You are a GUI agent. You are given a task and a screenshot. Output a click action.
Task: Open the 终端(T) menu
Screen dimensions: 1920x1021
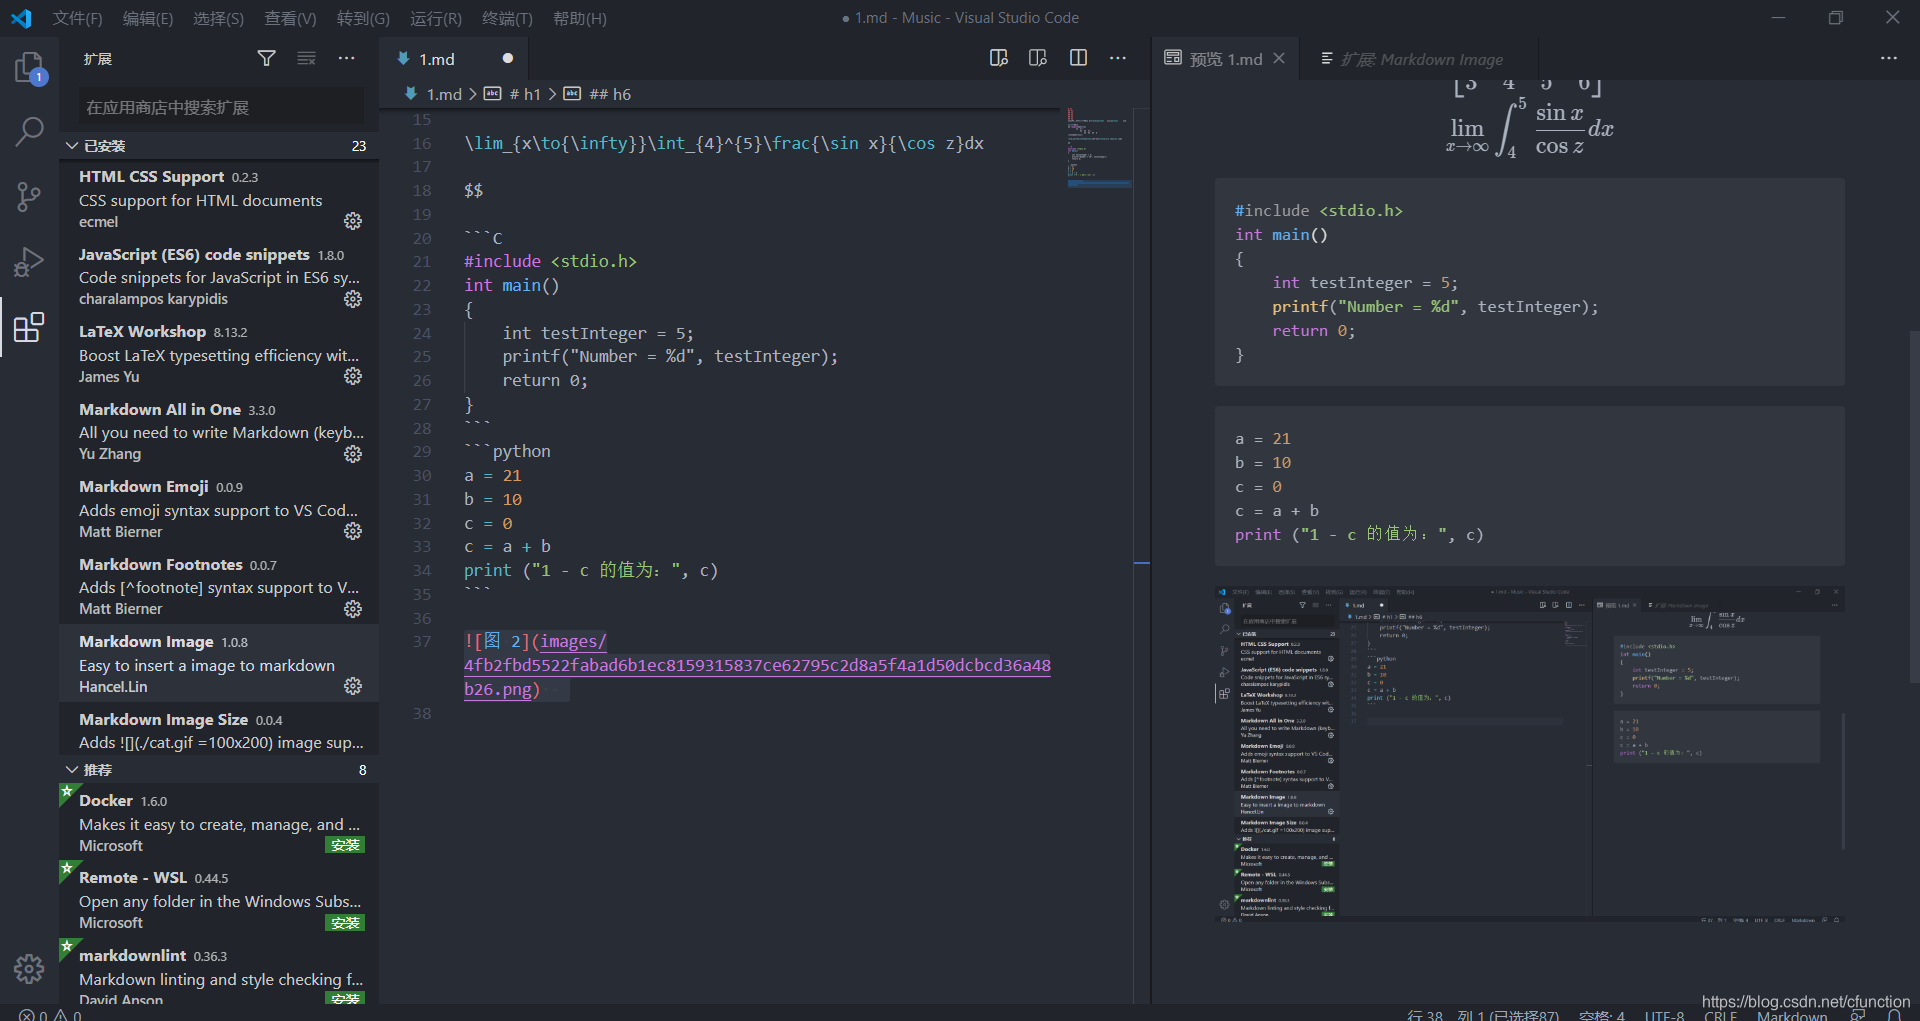(507, 18)
